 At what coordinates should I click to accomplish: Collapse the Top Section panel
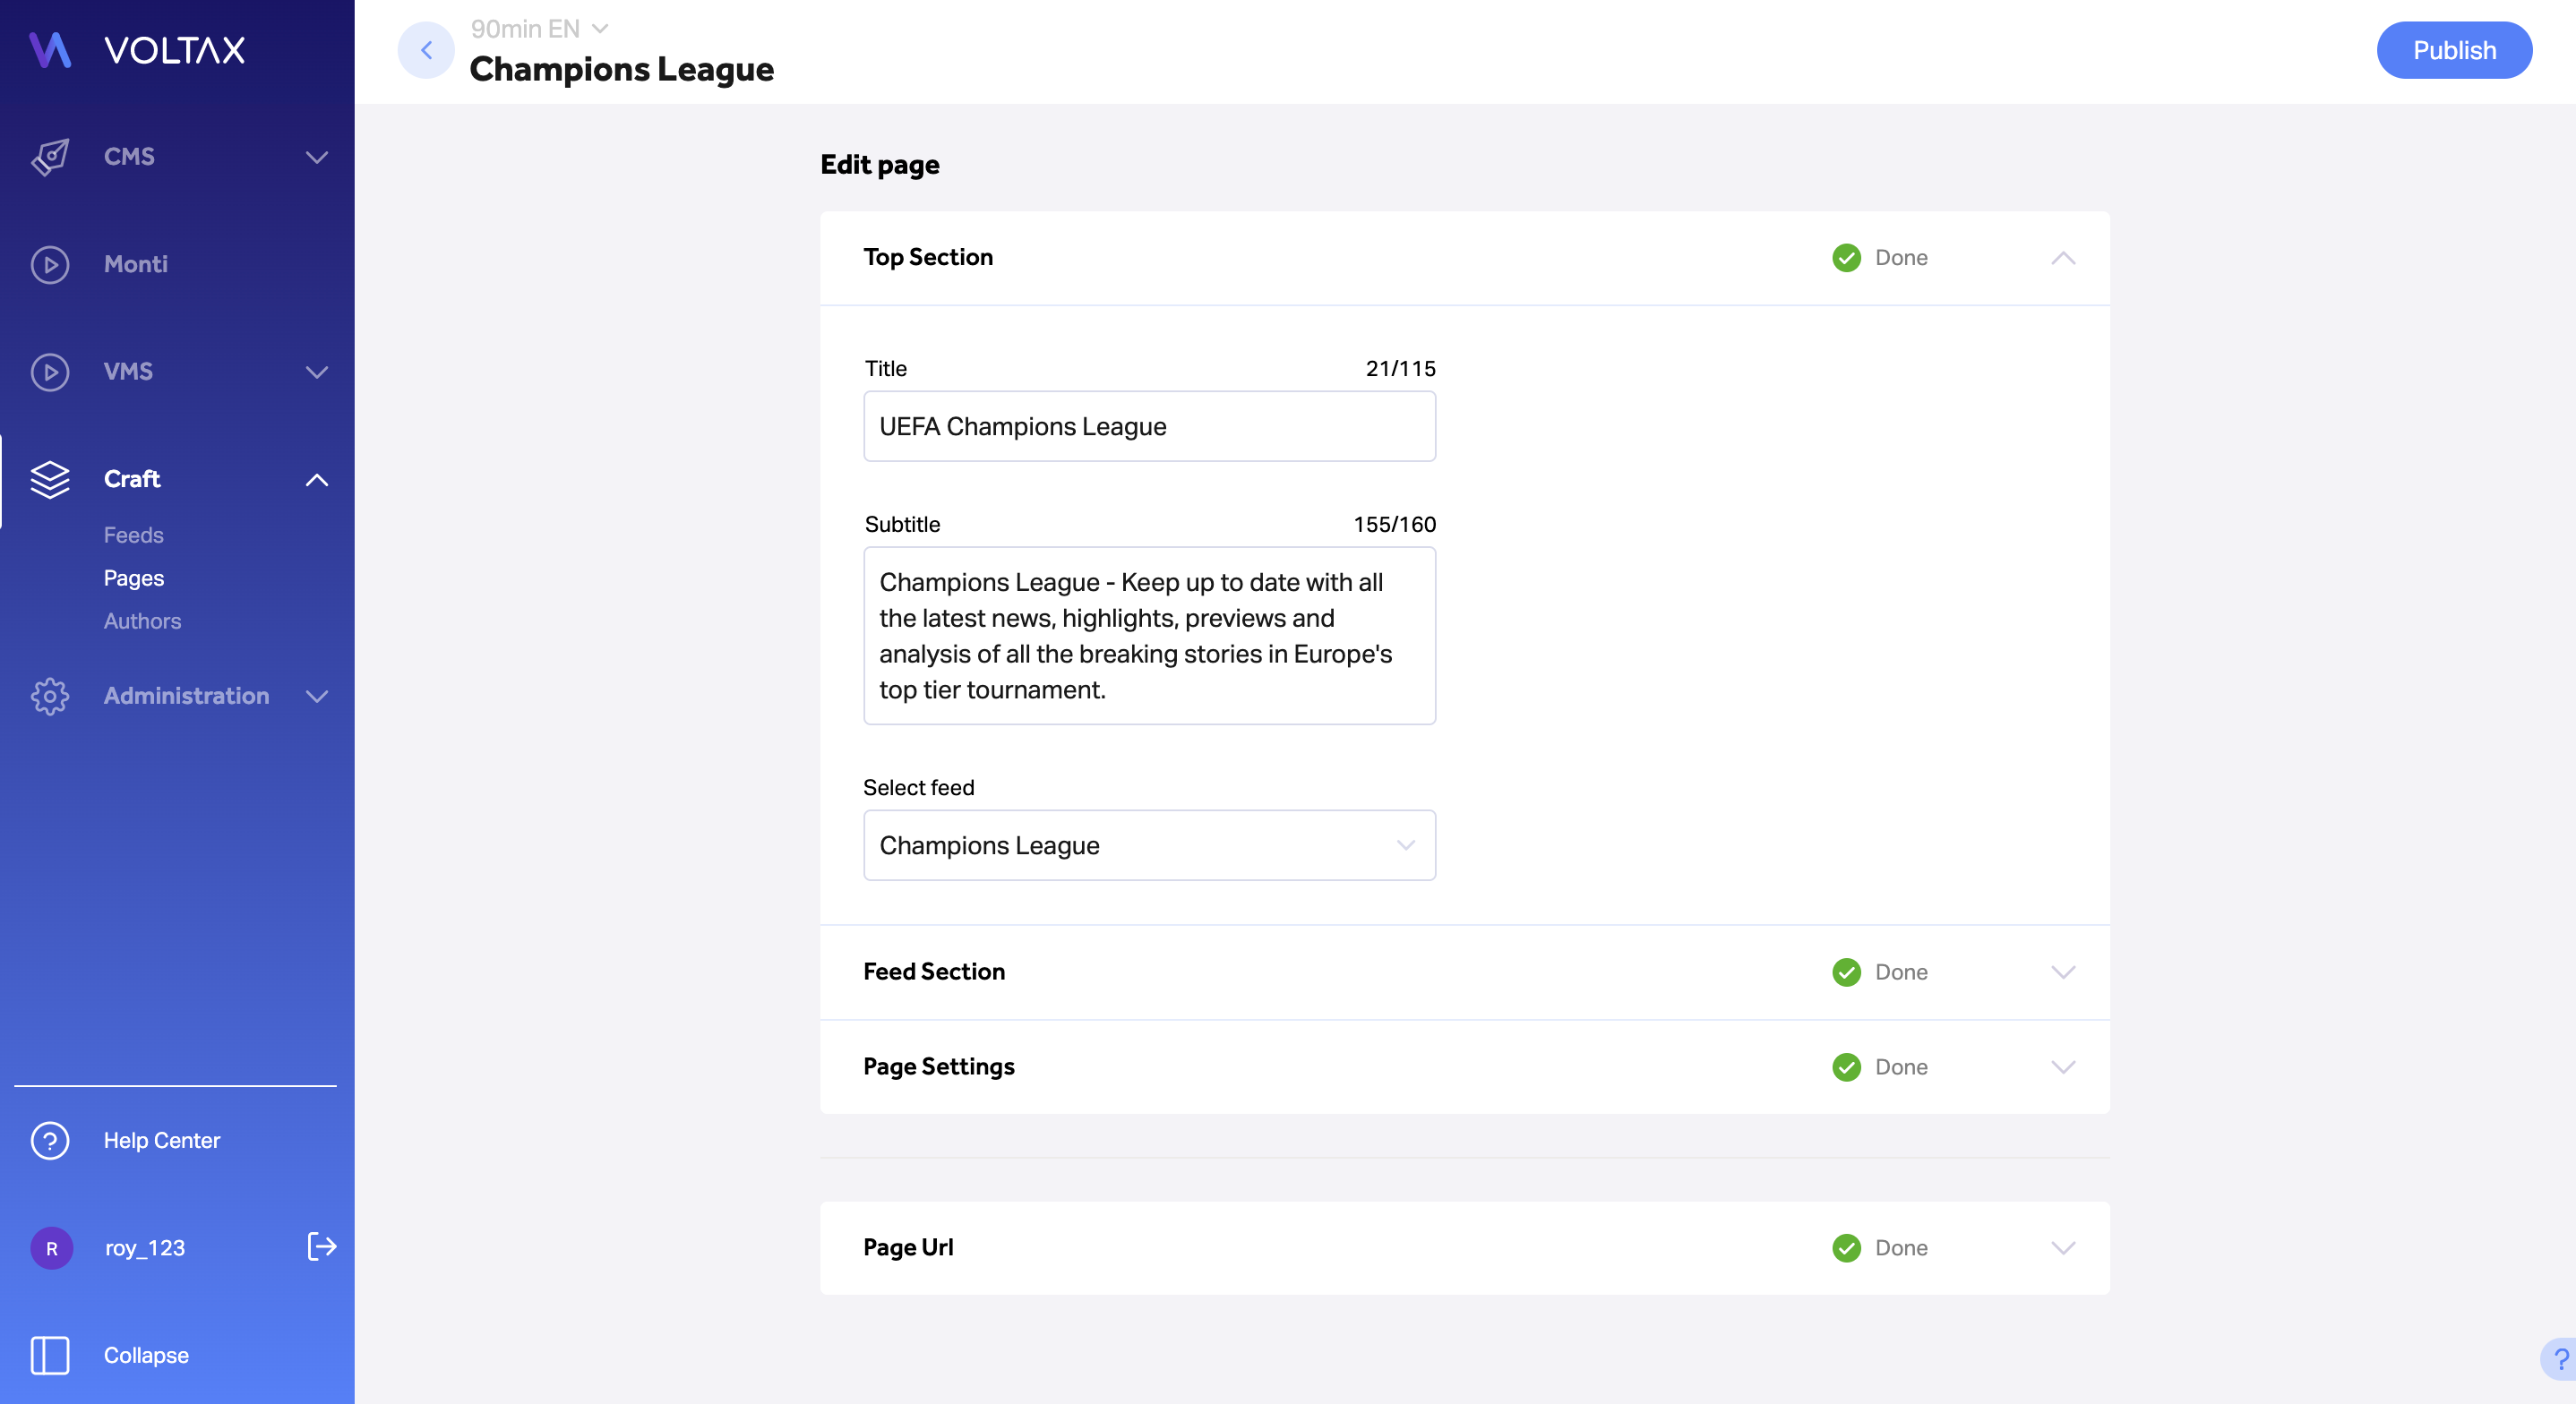2063,258
